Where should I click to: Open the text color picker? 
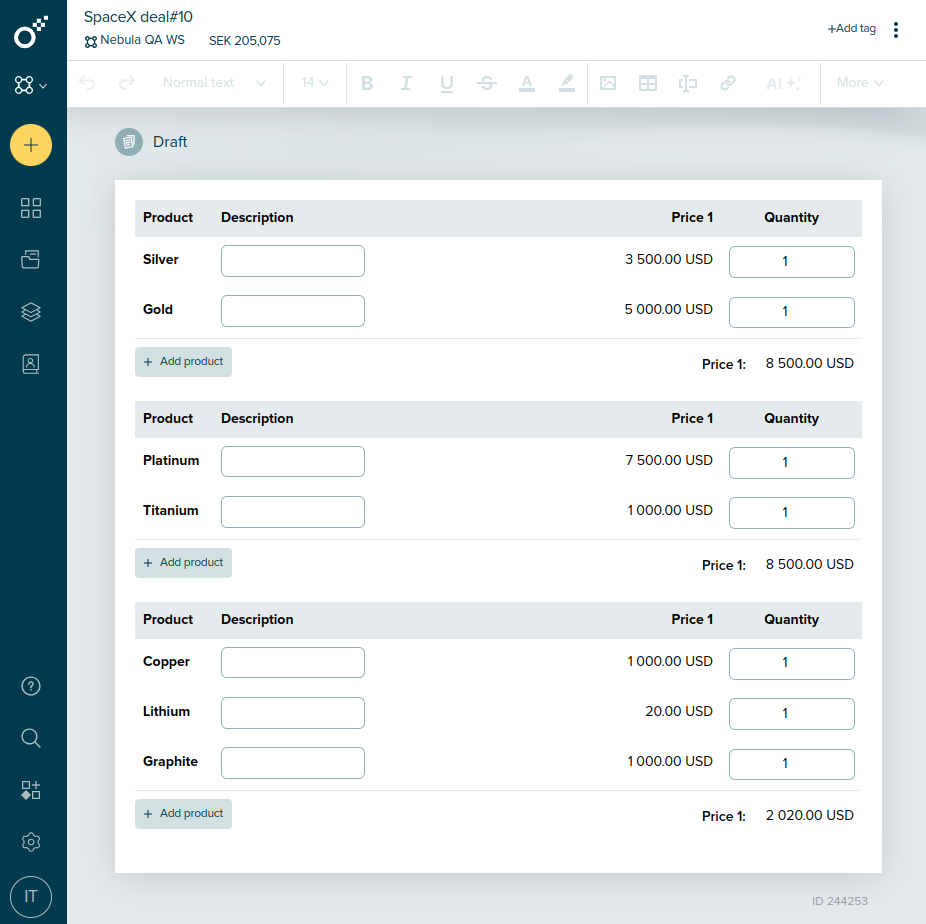[527, 83]
